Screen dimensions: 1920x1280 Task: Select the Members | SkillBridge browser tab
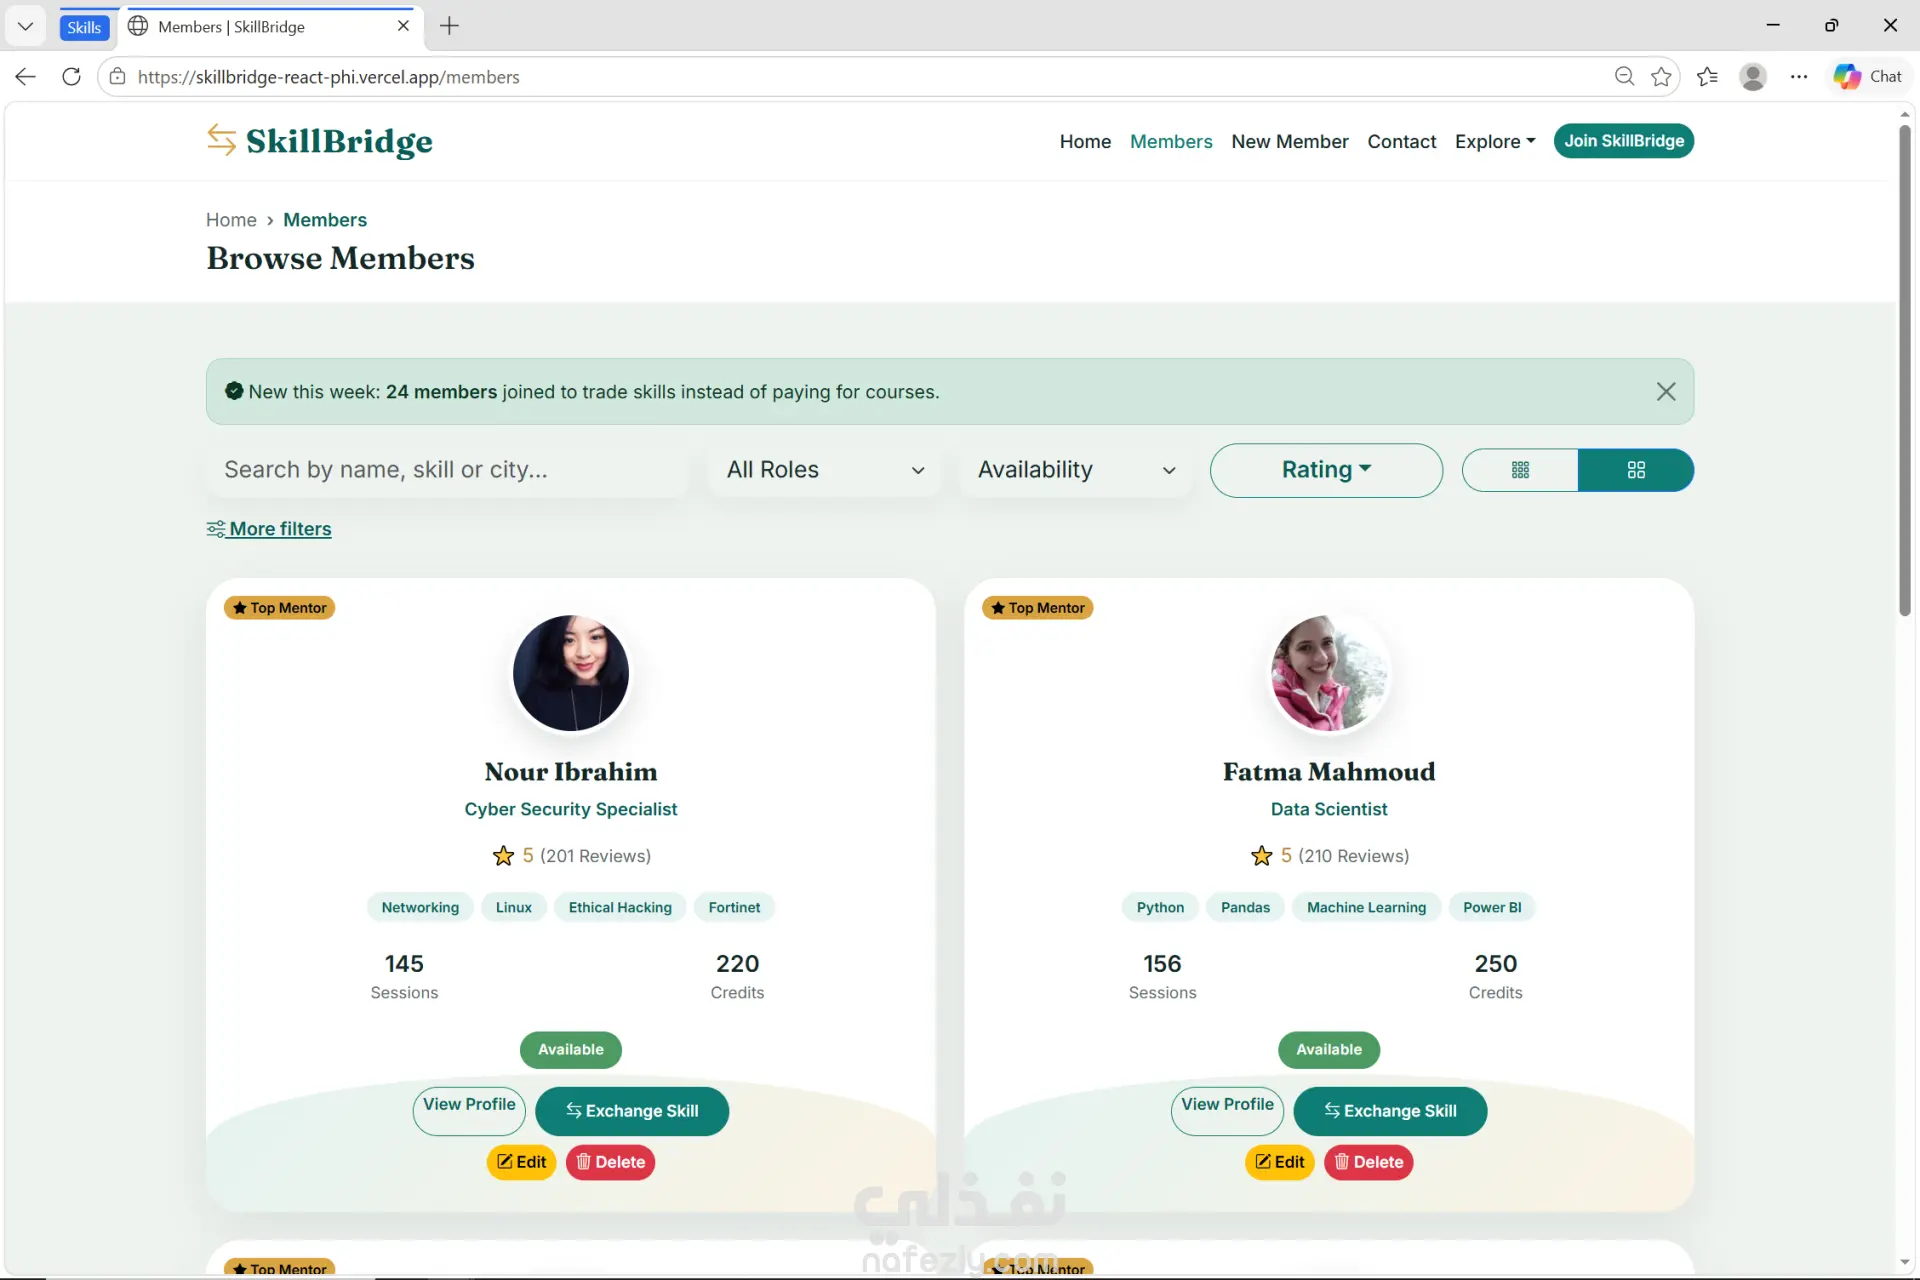[270, 27]
